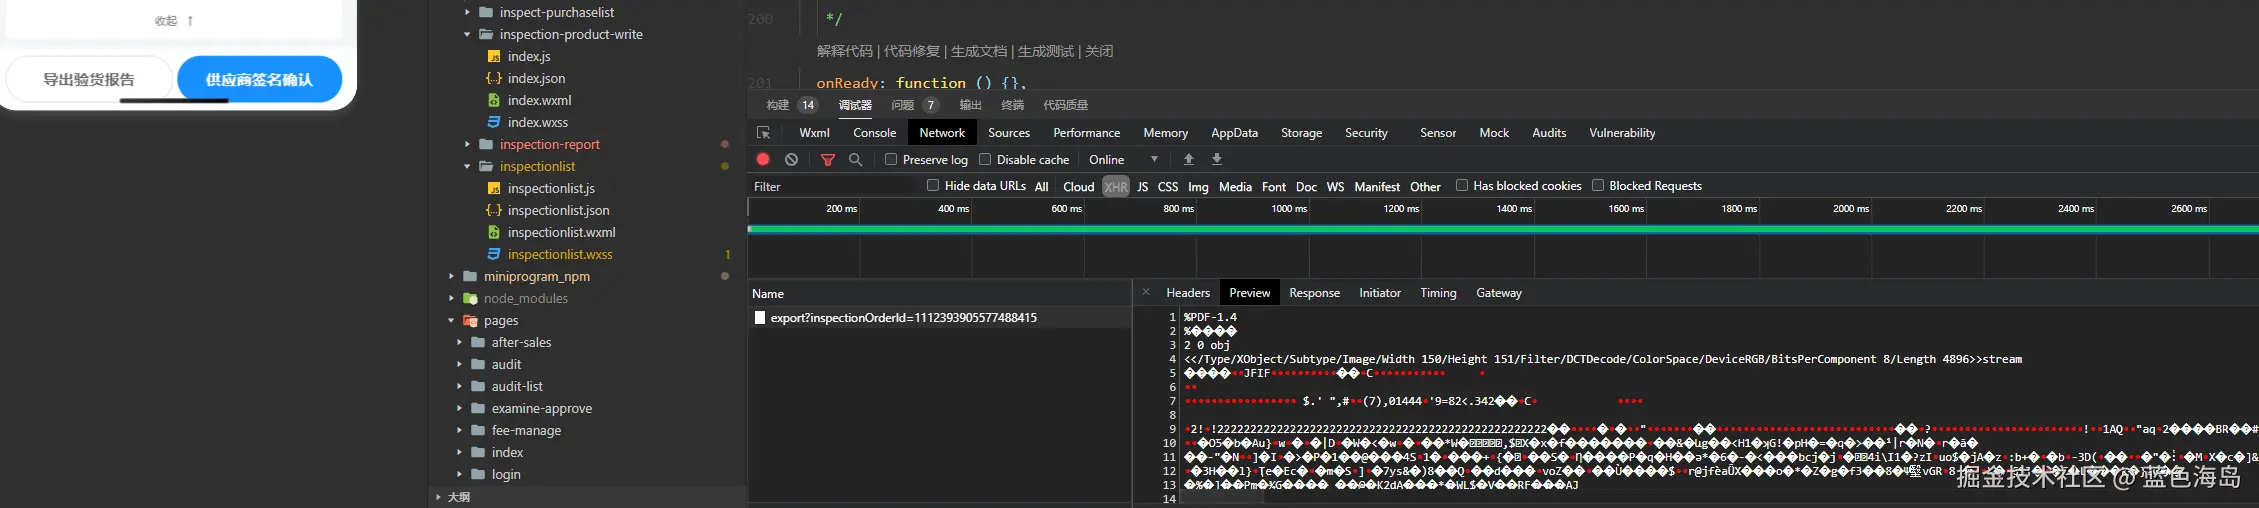The height and width of the screenshot is (508, 2259).
Task: Open index.wxss file
Action: pos(538,122)
